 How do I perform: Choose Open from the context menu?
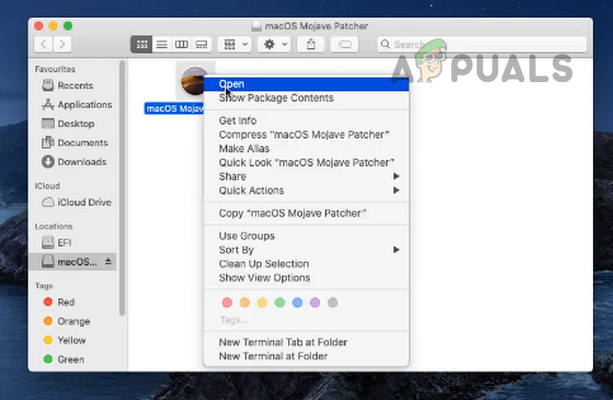[306, 84]
